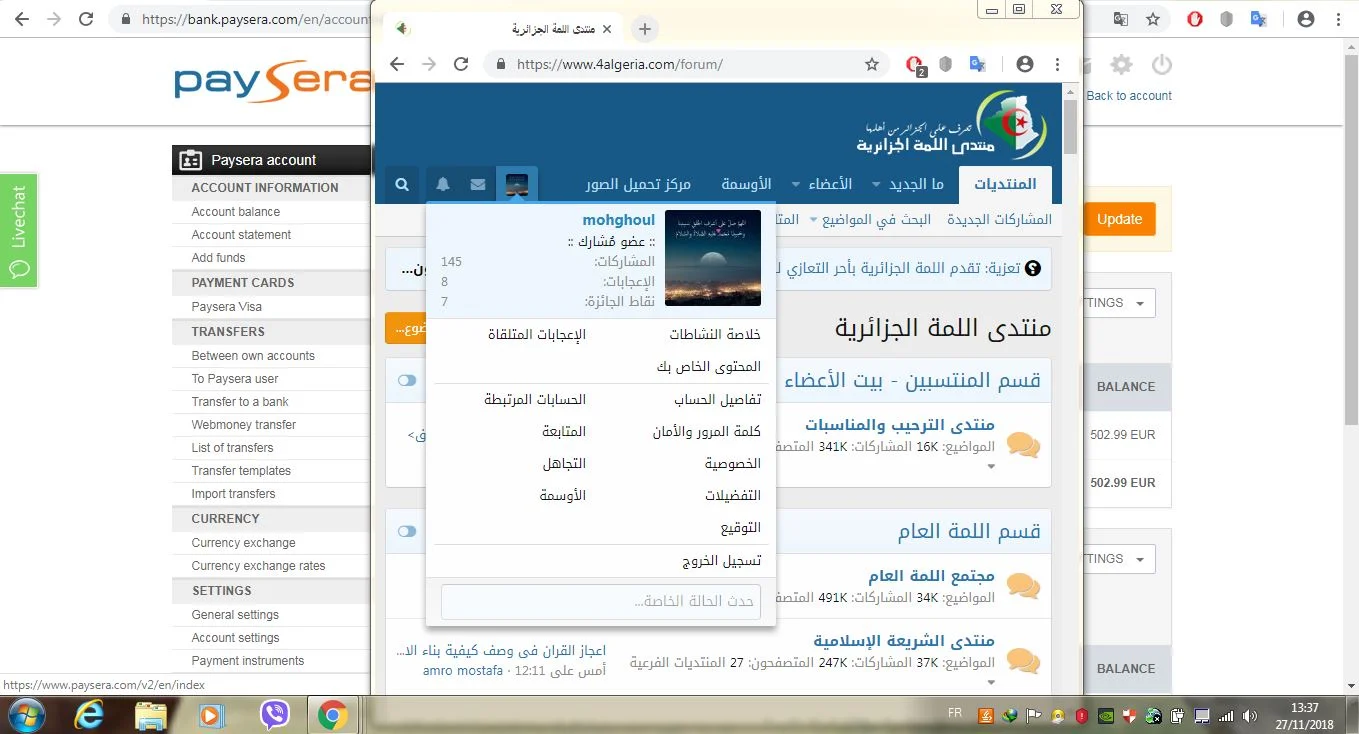Click the forum search magnifier icon
The image size is (1359, 734).
click(x=402, y=185)
